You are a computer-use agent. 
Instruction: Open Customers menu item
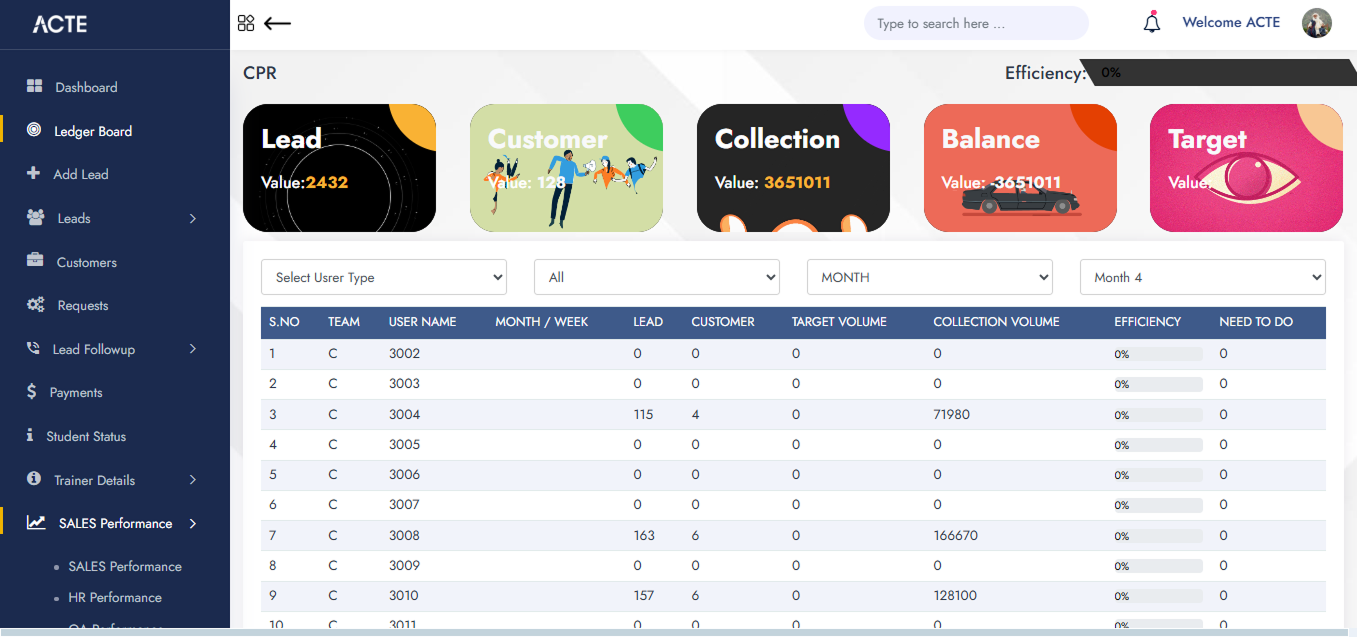tap(87, 262)
